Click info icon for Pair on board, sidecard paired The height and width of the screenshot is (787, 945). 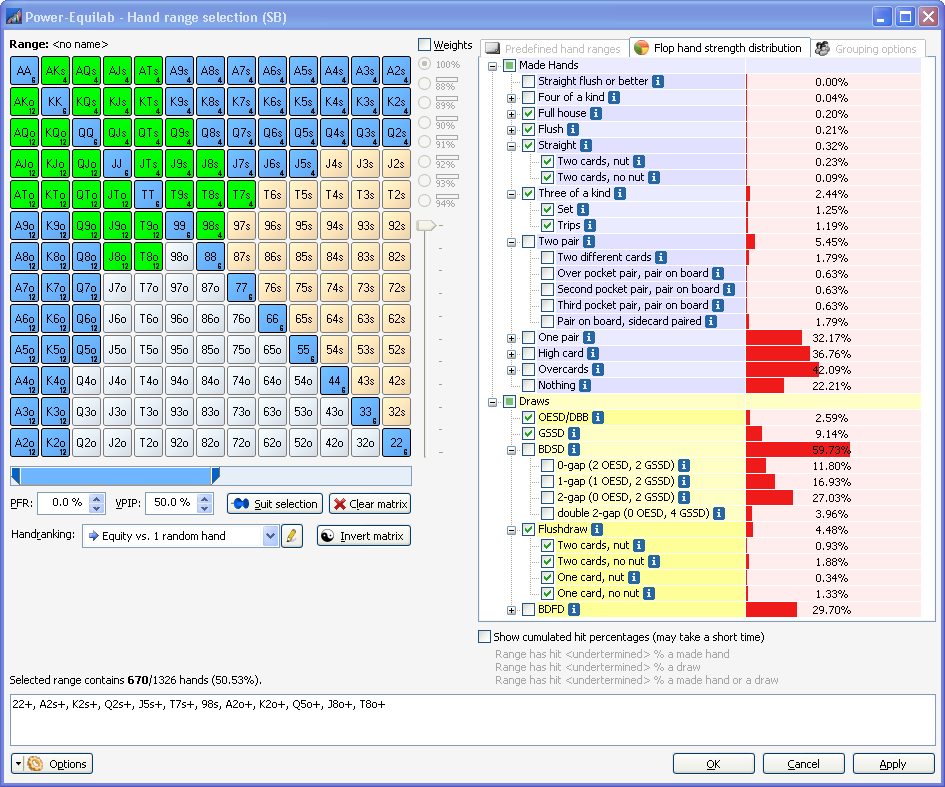click(711, 322)
